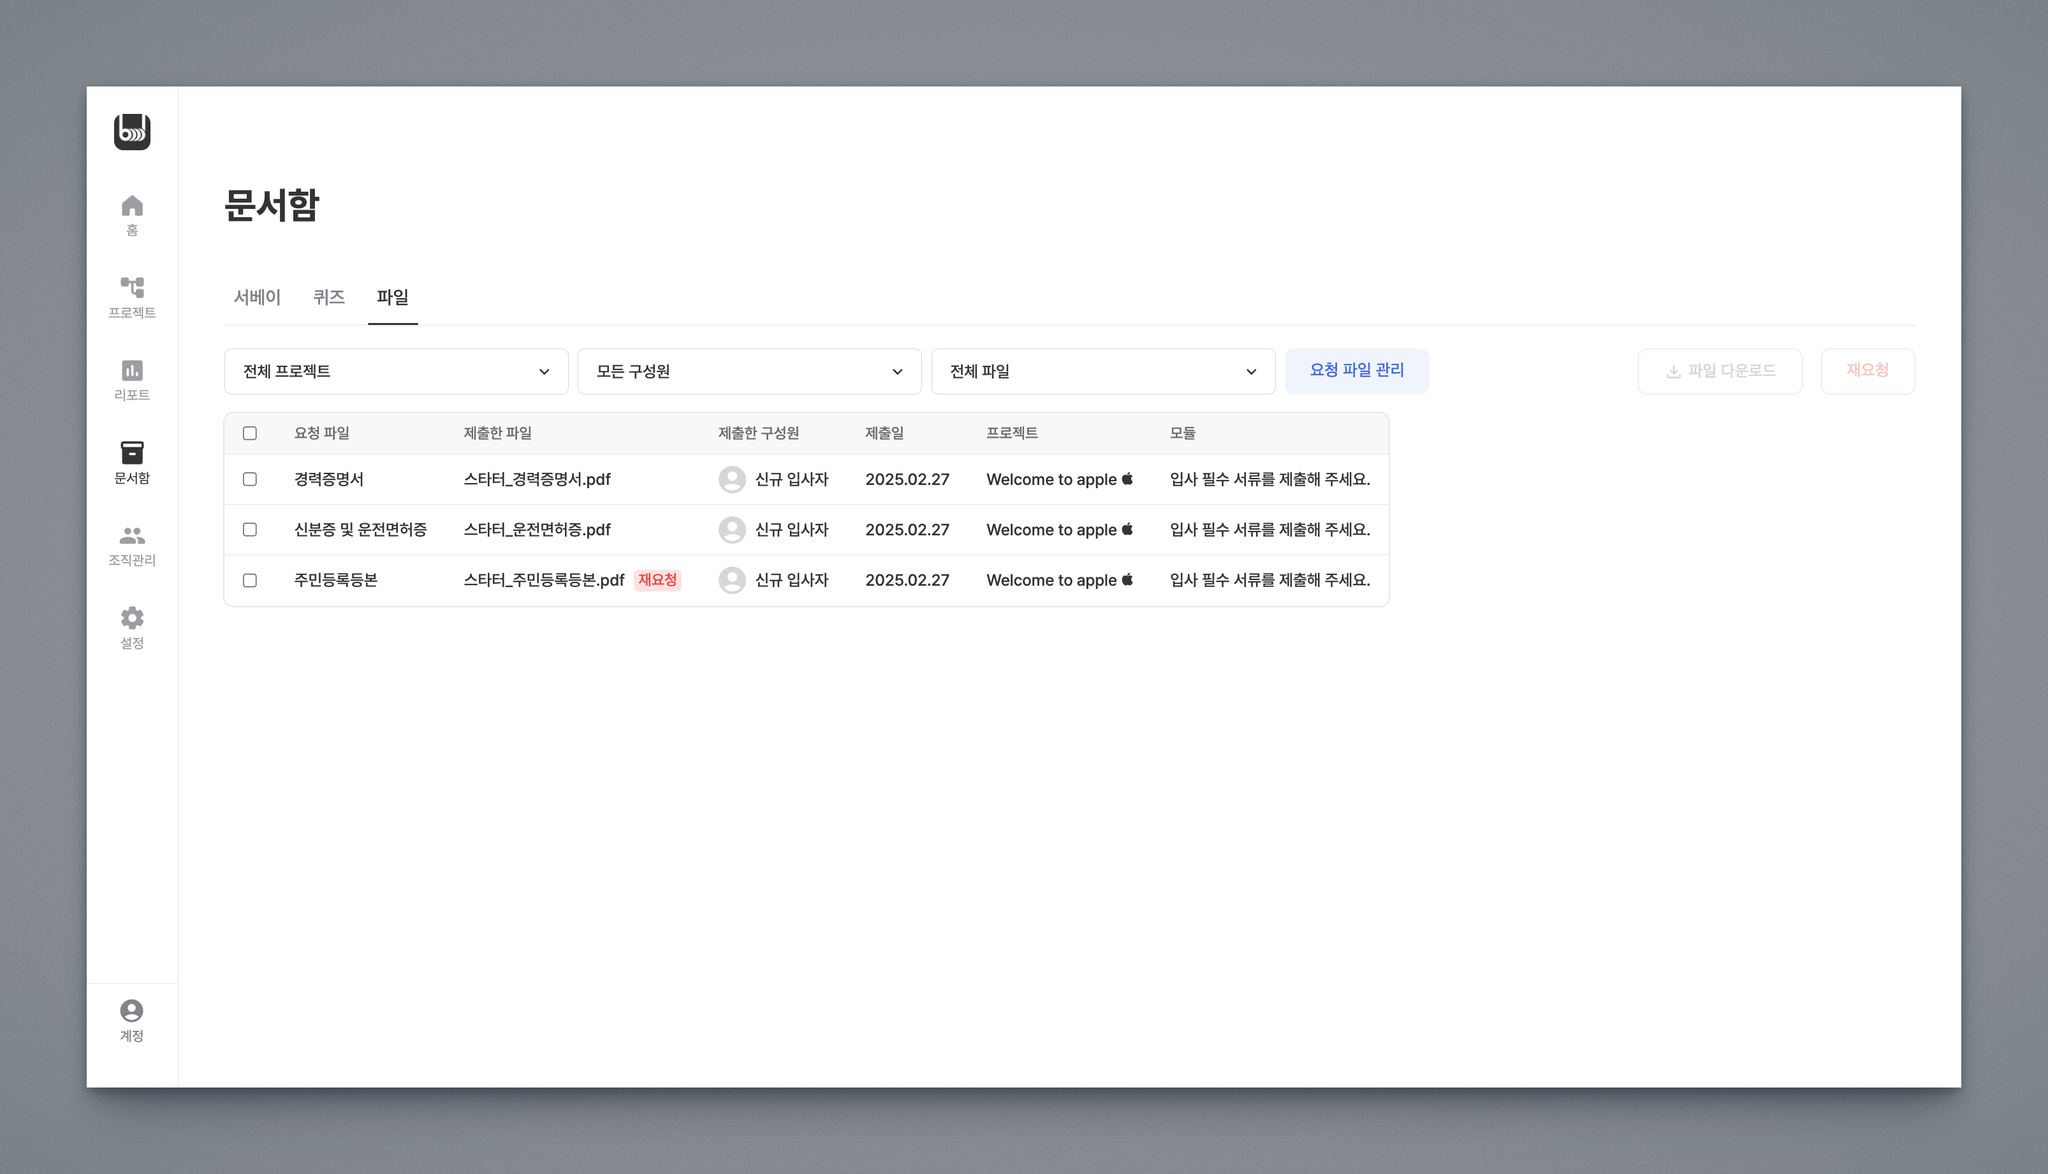Check the 주민등록등본 row checkbox
Viewport: 2048px width, 1174px height.
click(250, 580)
